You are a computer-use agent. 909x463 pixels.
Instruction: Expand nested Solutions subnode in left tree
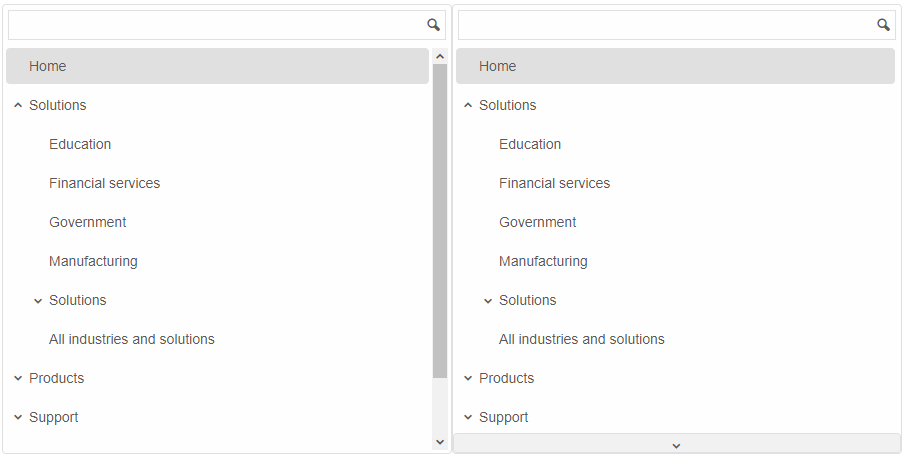click(x=38, y=301)
